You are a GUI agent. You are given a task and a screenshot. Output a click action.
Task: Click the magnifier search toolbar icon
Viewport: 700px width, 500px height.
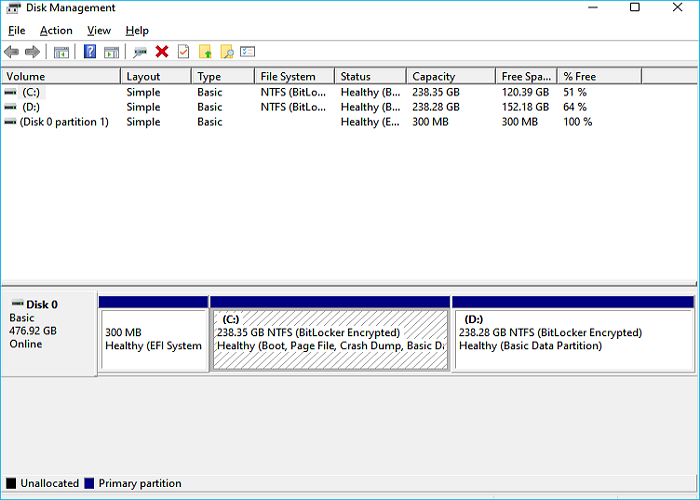click(227, 52)
